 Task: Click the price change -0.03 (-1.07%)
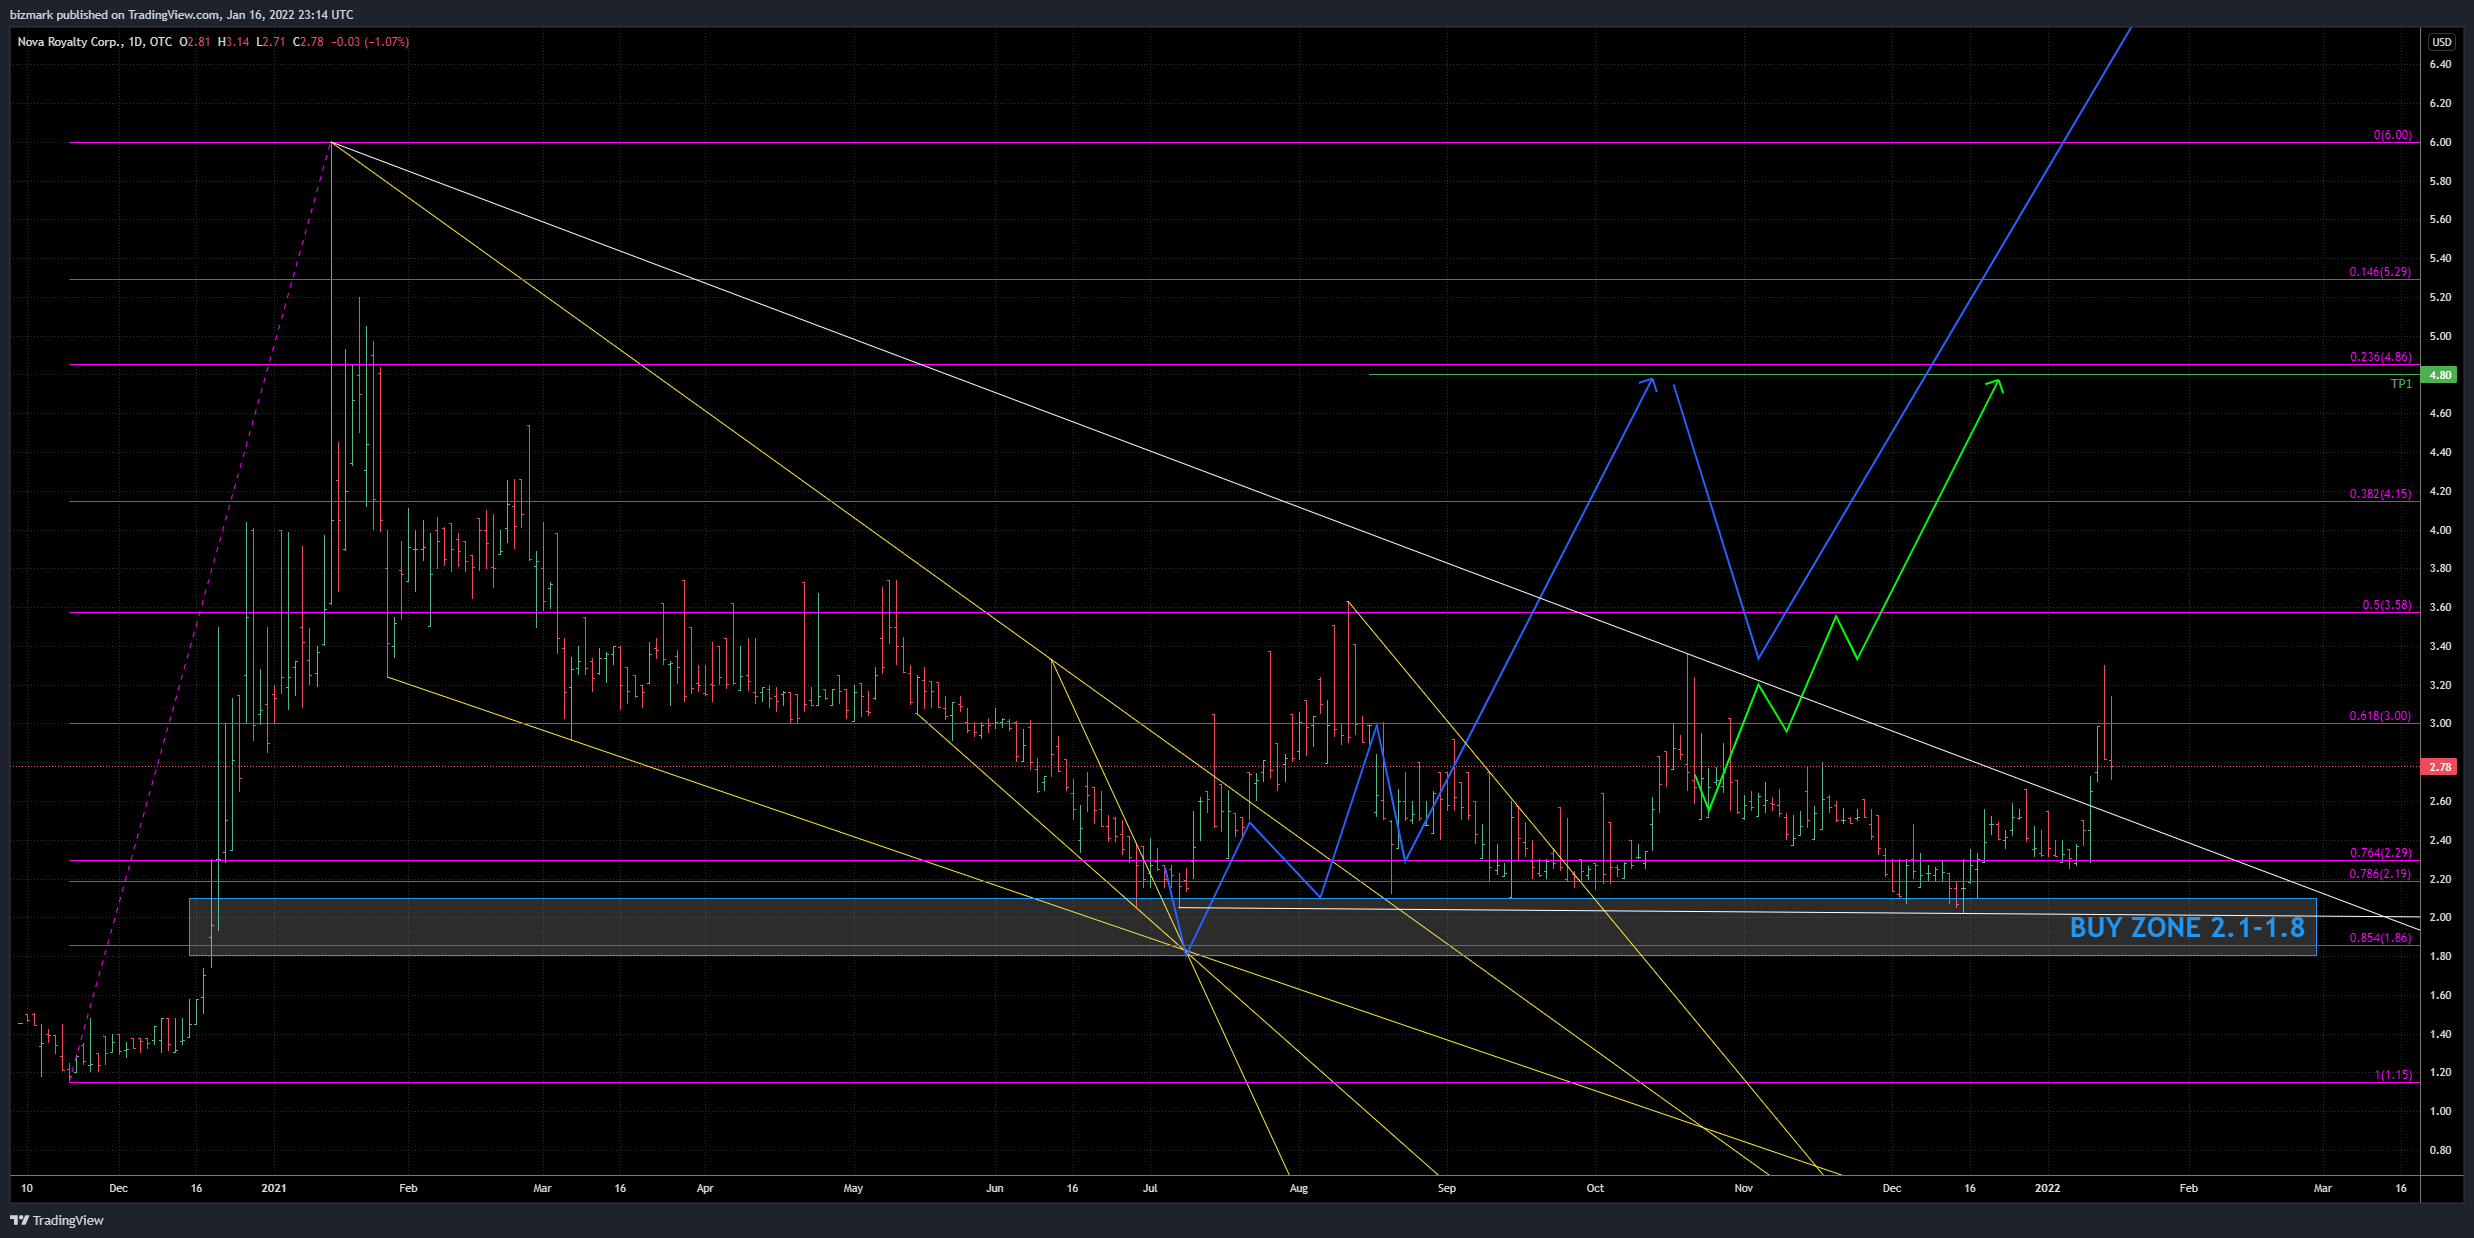pyautogui.click(x=370, y=42)
